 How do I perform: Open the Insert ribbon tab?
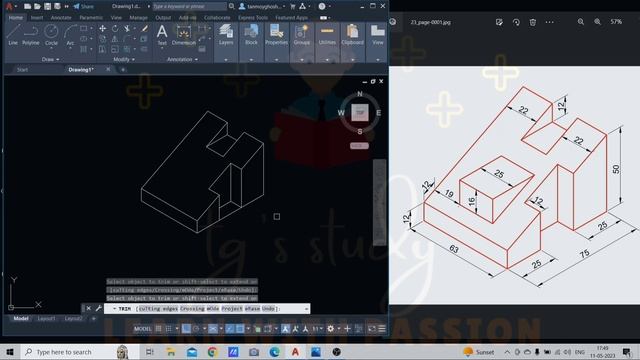(37, 18)
